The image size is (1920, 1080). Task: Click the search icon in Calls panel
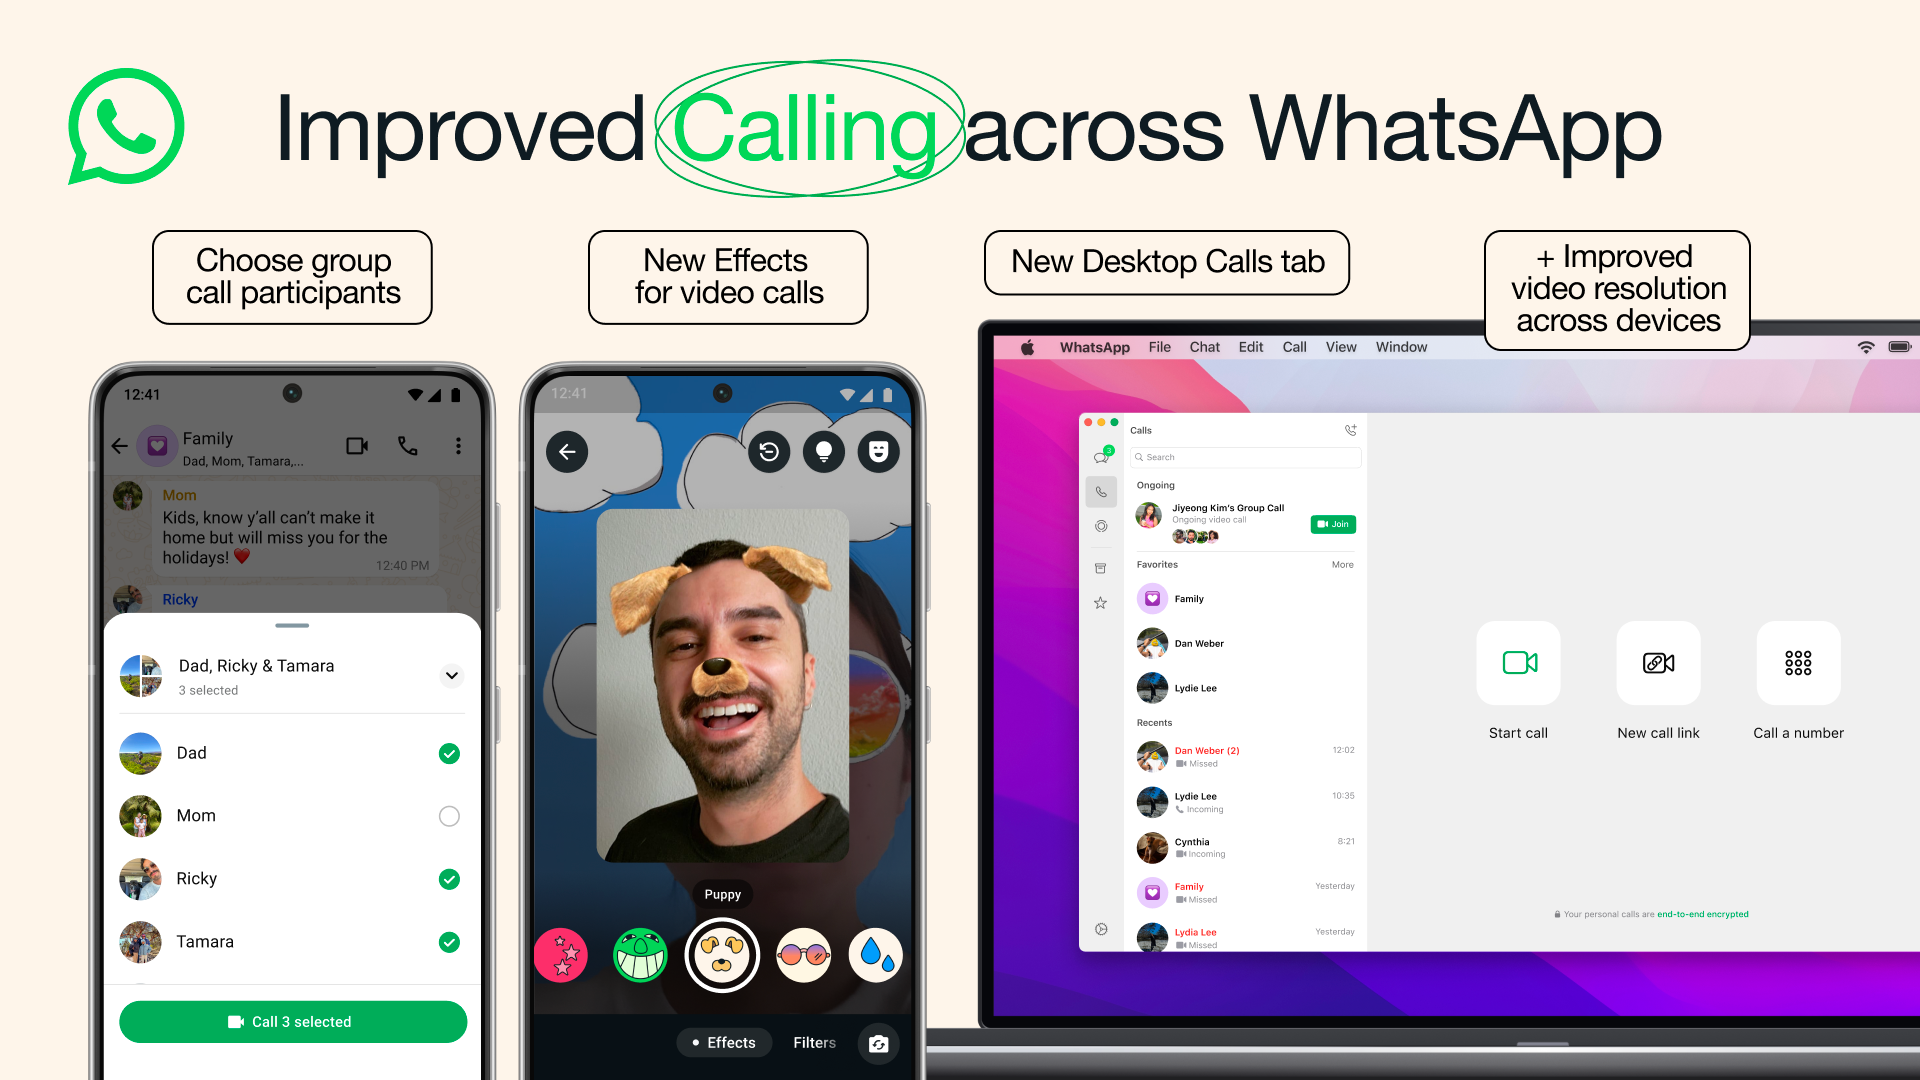pyautogui.click(x=1139, y=458)
